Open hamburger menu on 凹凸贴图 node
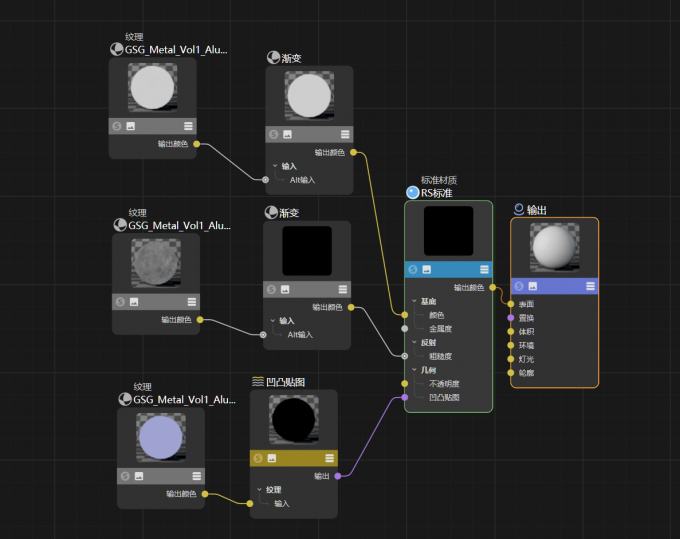This screenshot has height=539, width=680. [330, 458]
